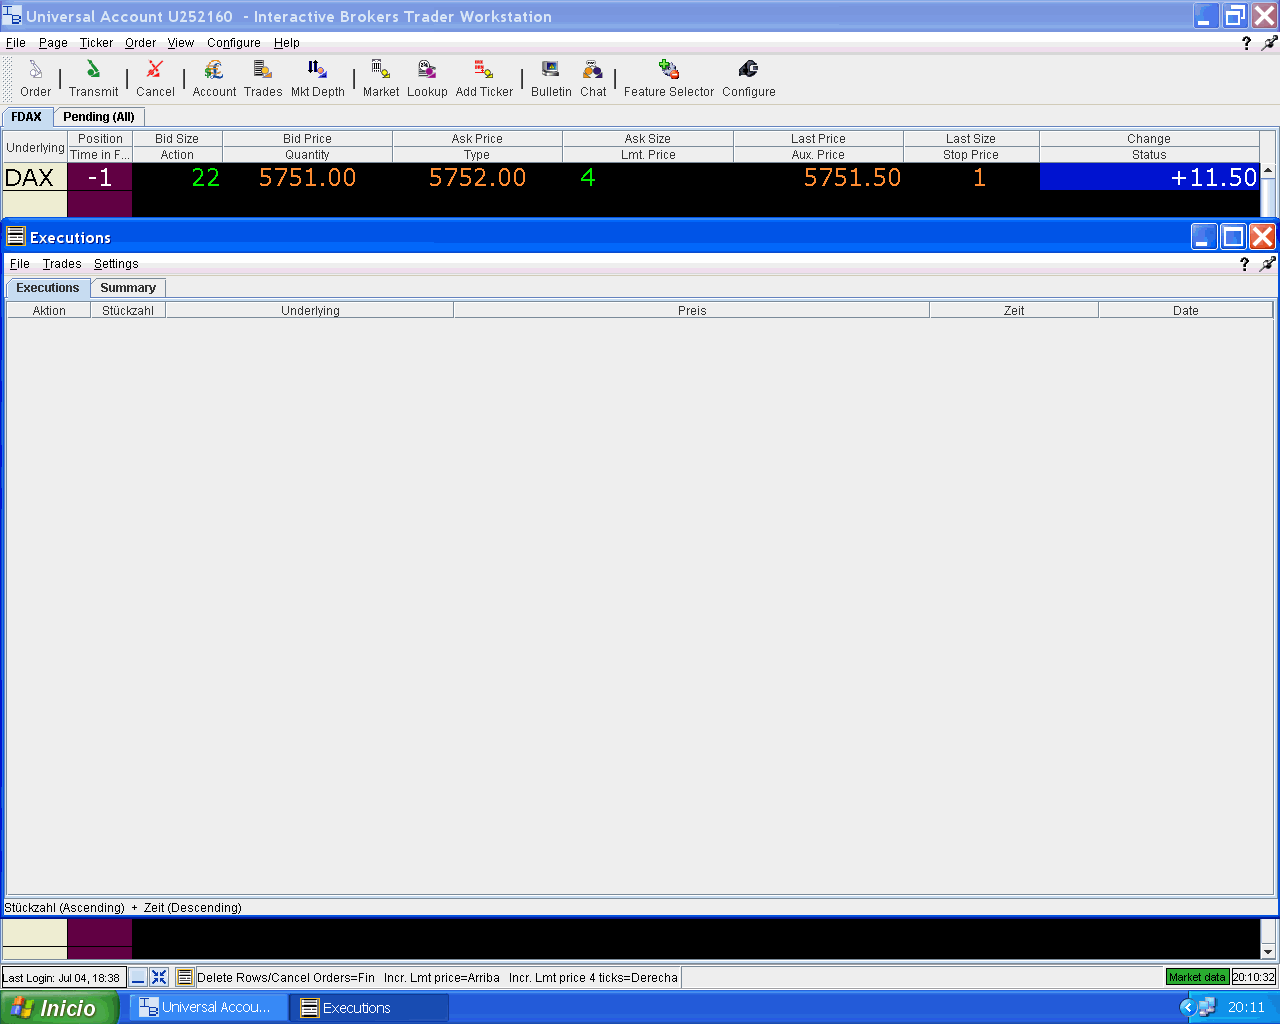Click Executions window help question mark
This screenshot has height=1024, width=1280.
pos(1244,264)
